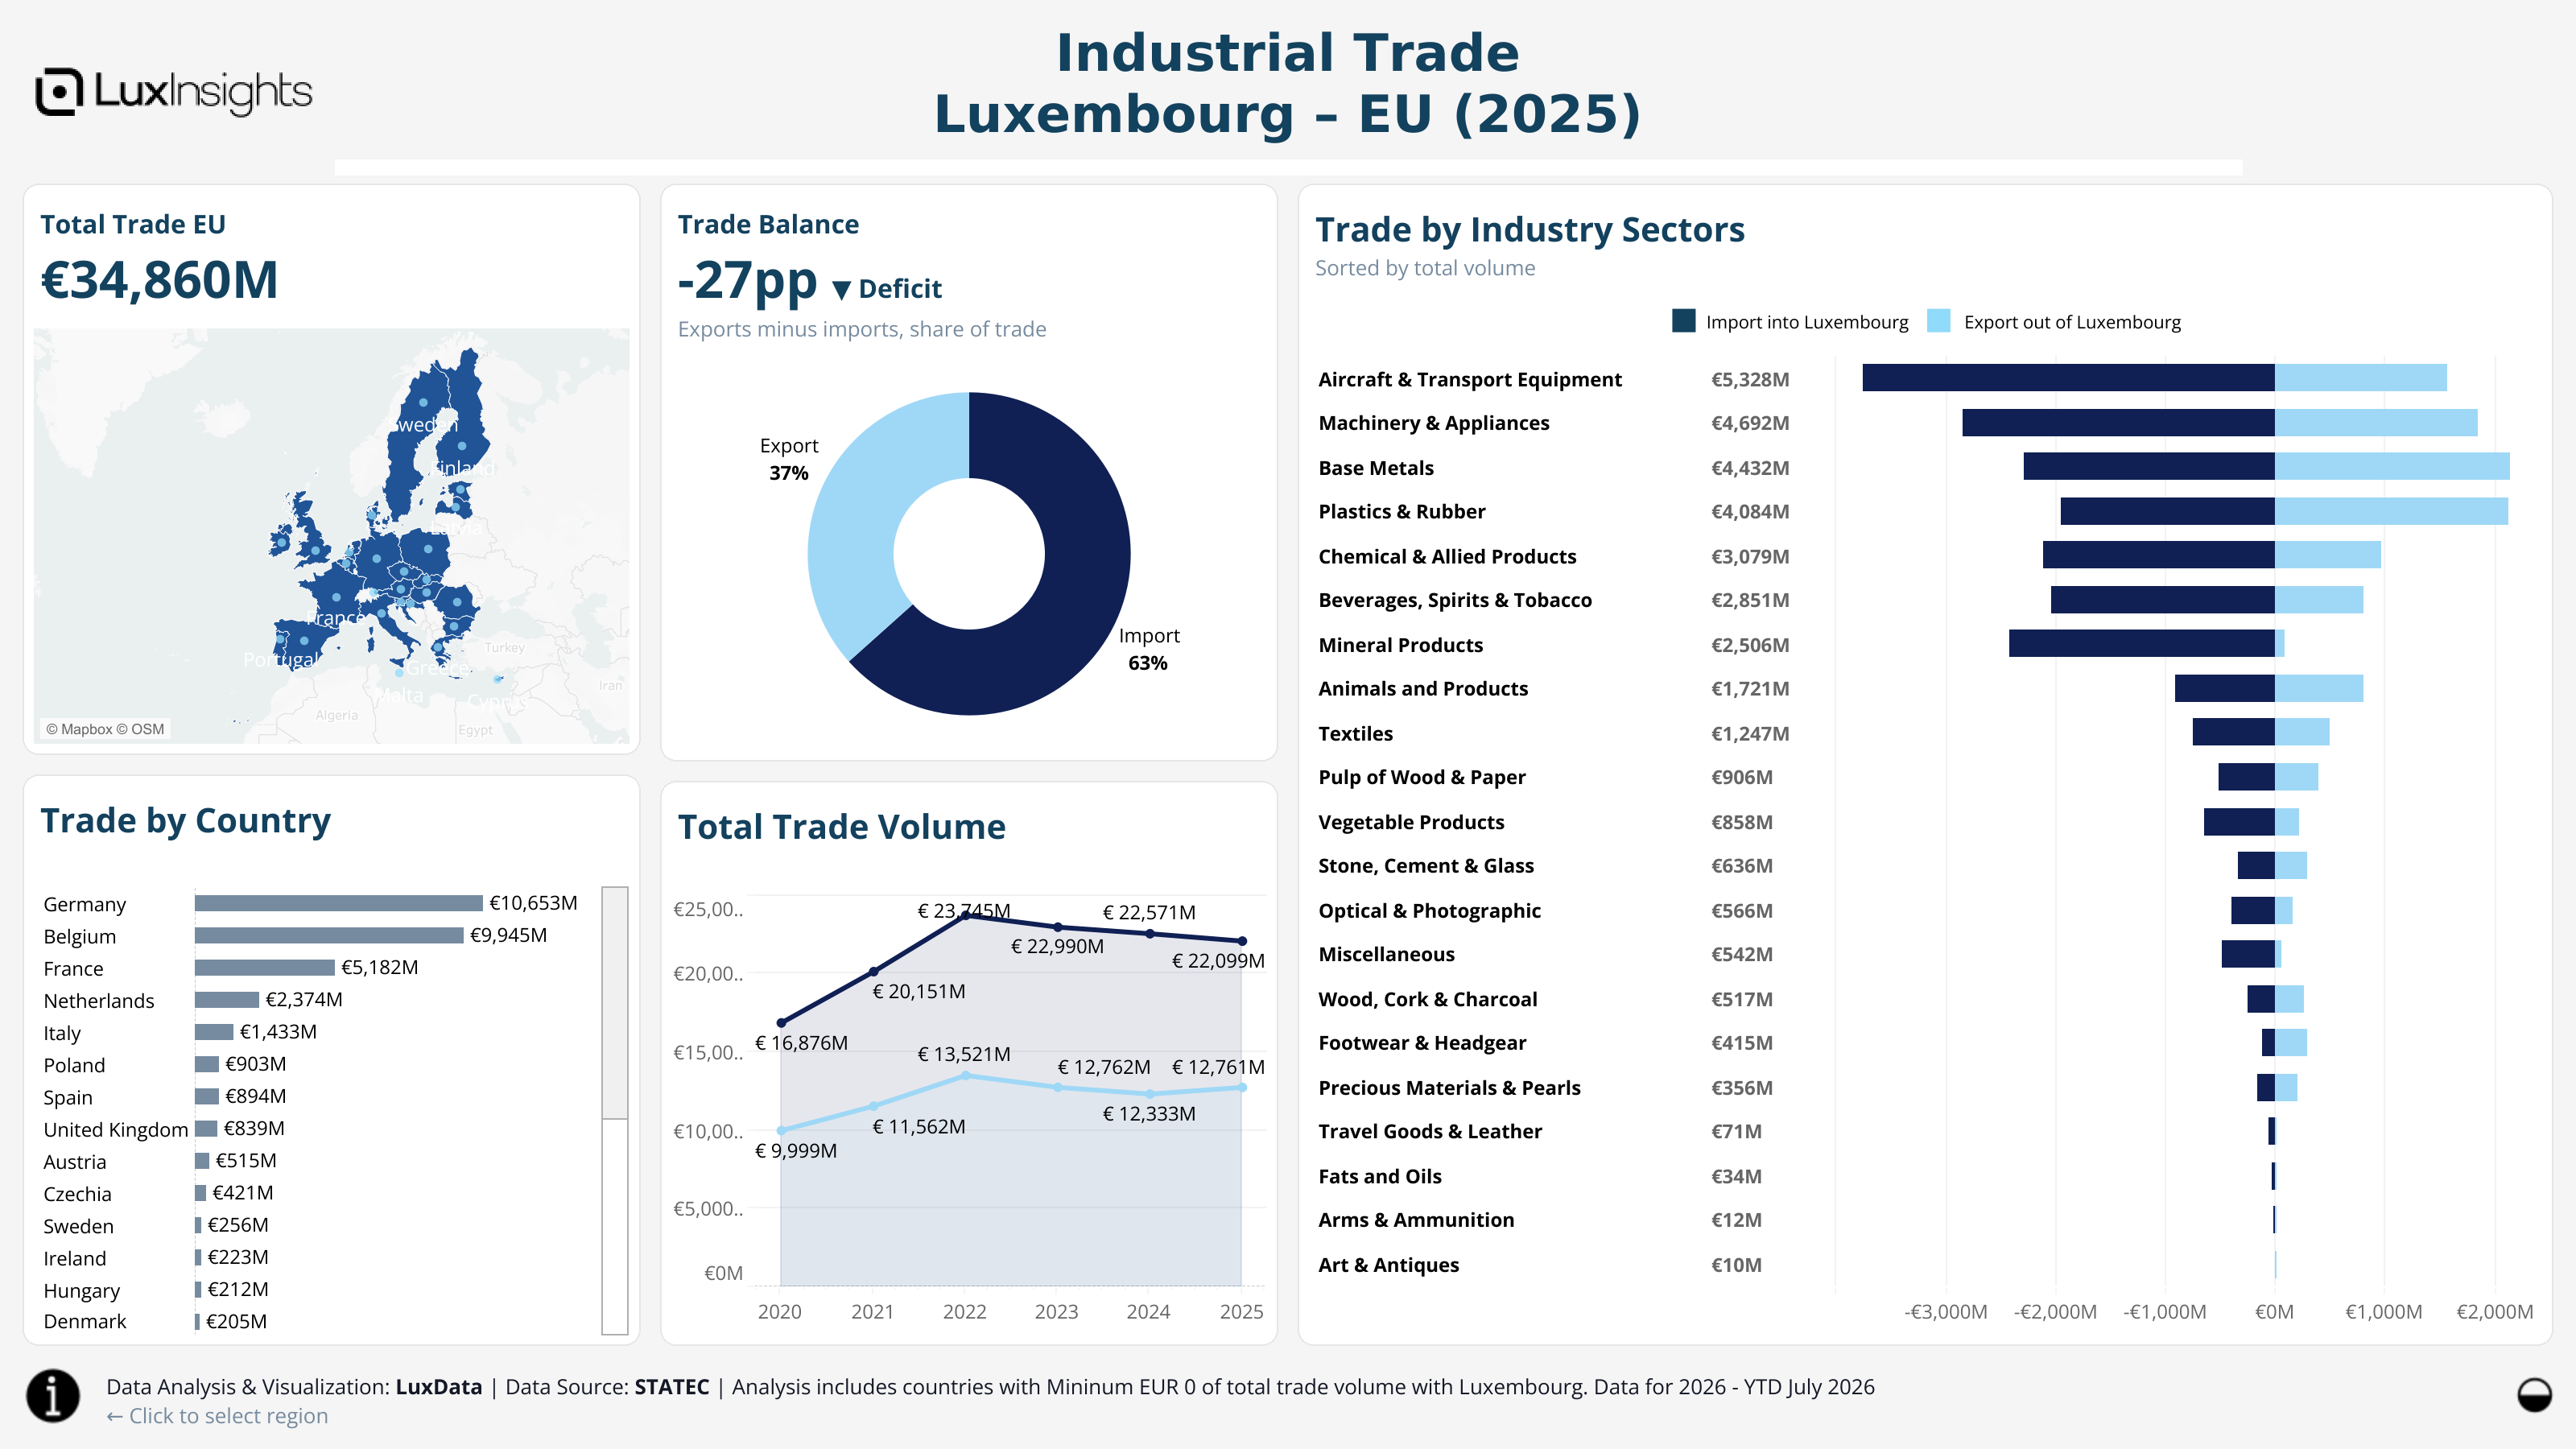Select France bar in Trade by Country
Viewport: 2576px width, 1449px height.
[x=265, y=967]
